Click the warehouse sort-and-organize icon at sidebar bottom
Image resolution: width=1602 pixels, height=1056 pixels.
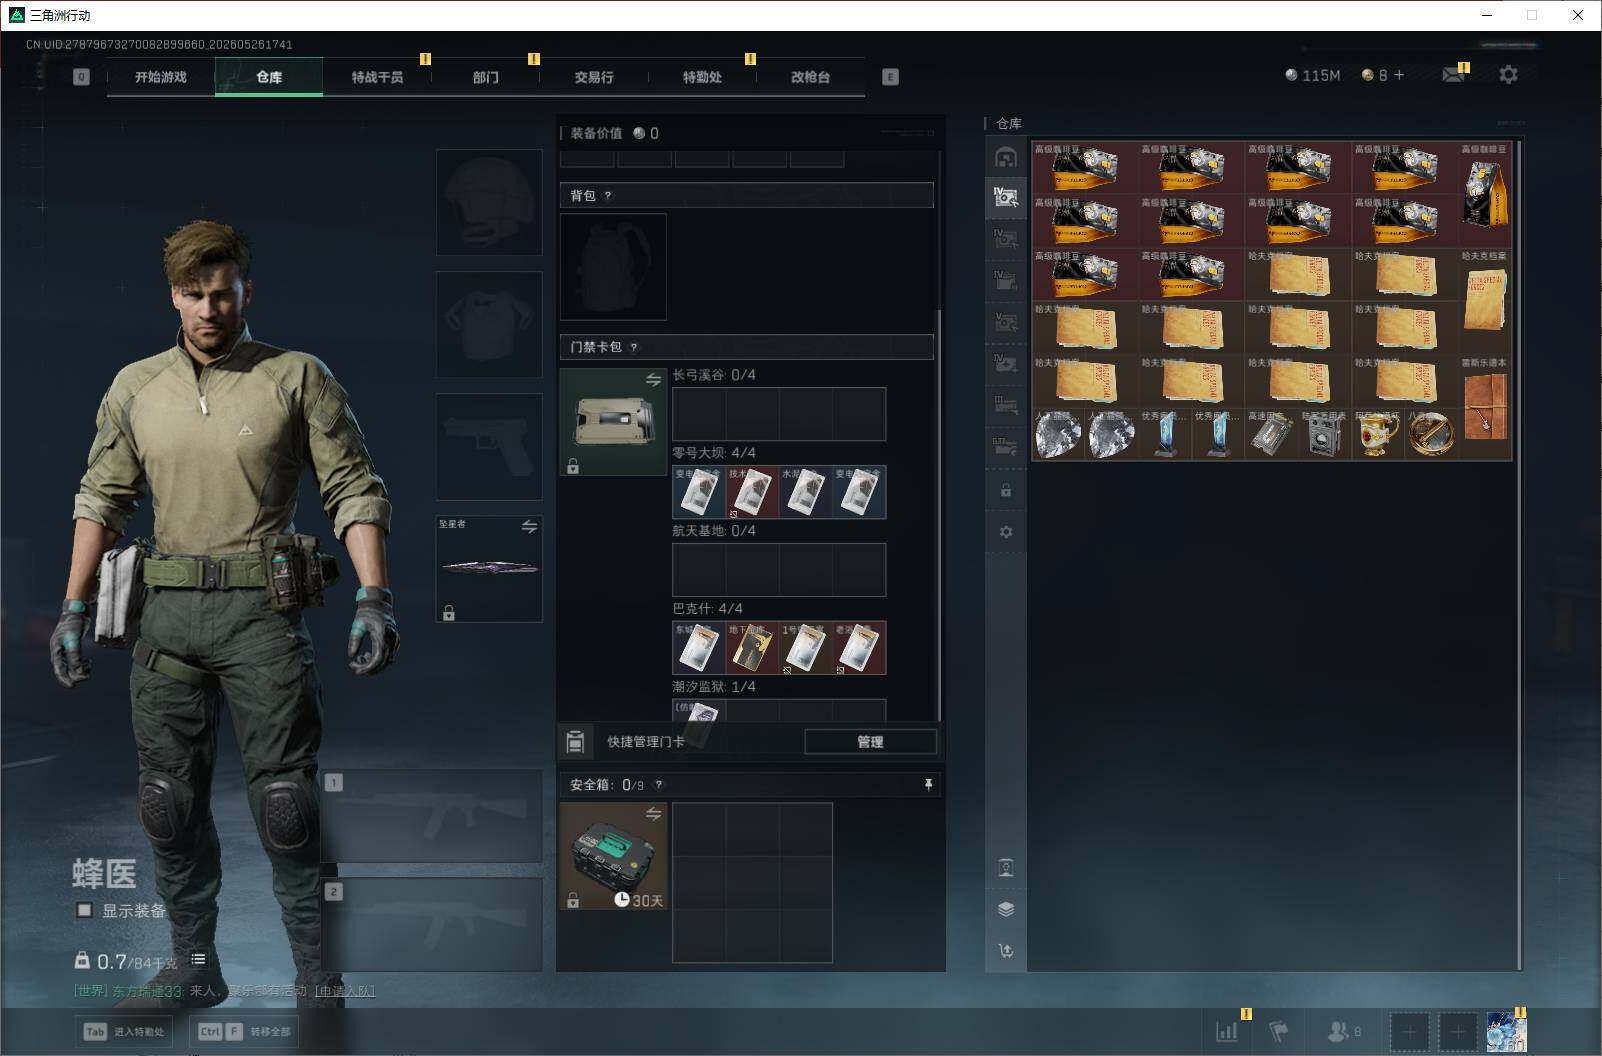click(x=1006, y=951)
